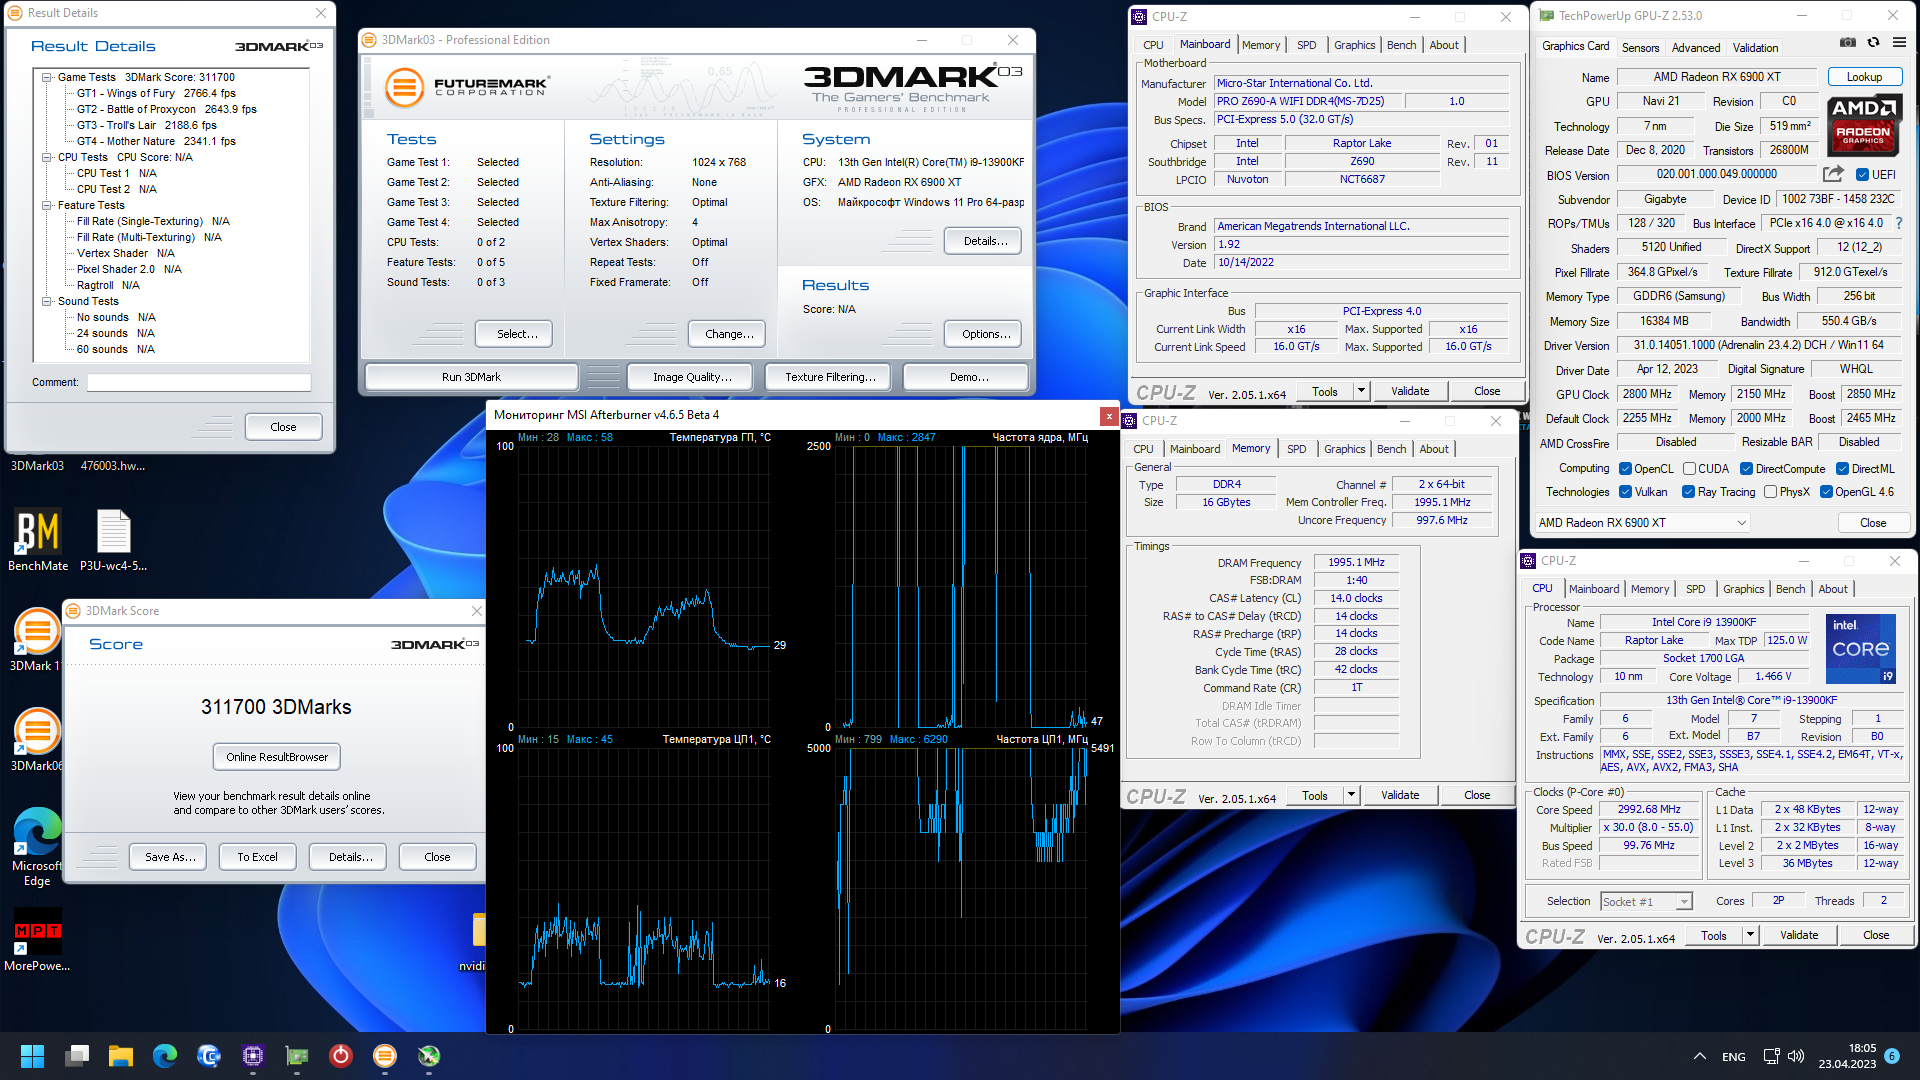Image resolution: width=1920 pixels, height=1080 pixels.
Task: Open the red power icon in taskbar
Action: click(x=341, y=1056)
